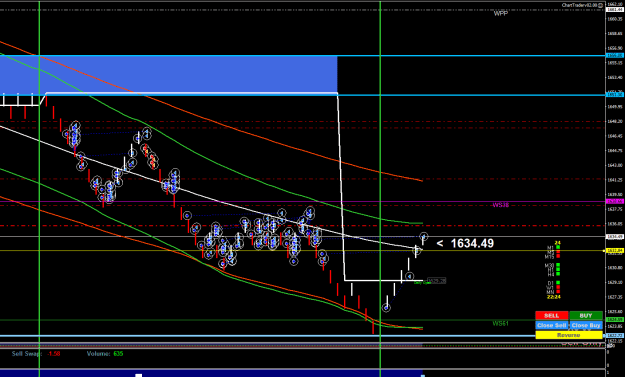
Task: Click the lowest trade arrow marker near chart bottom
Action: (386, 308)
